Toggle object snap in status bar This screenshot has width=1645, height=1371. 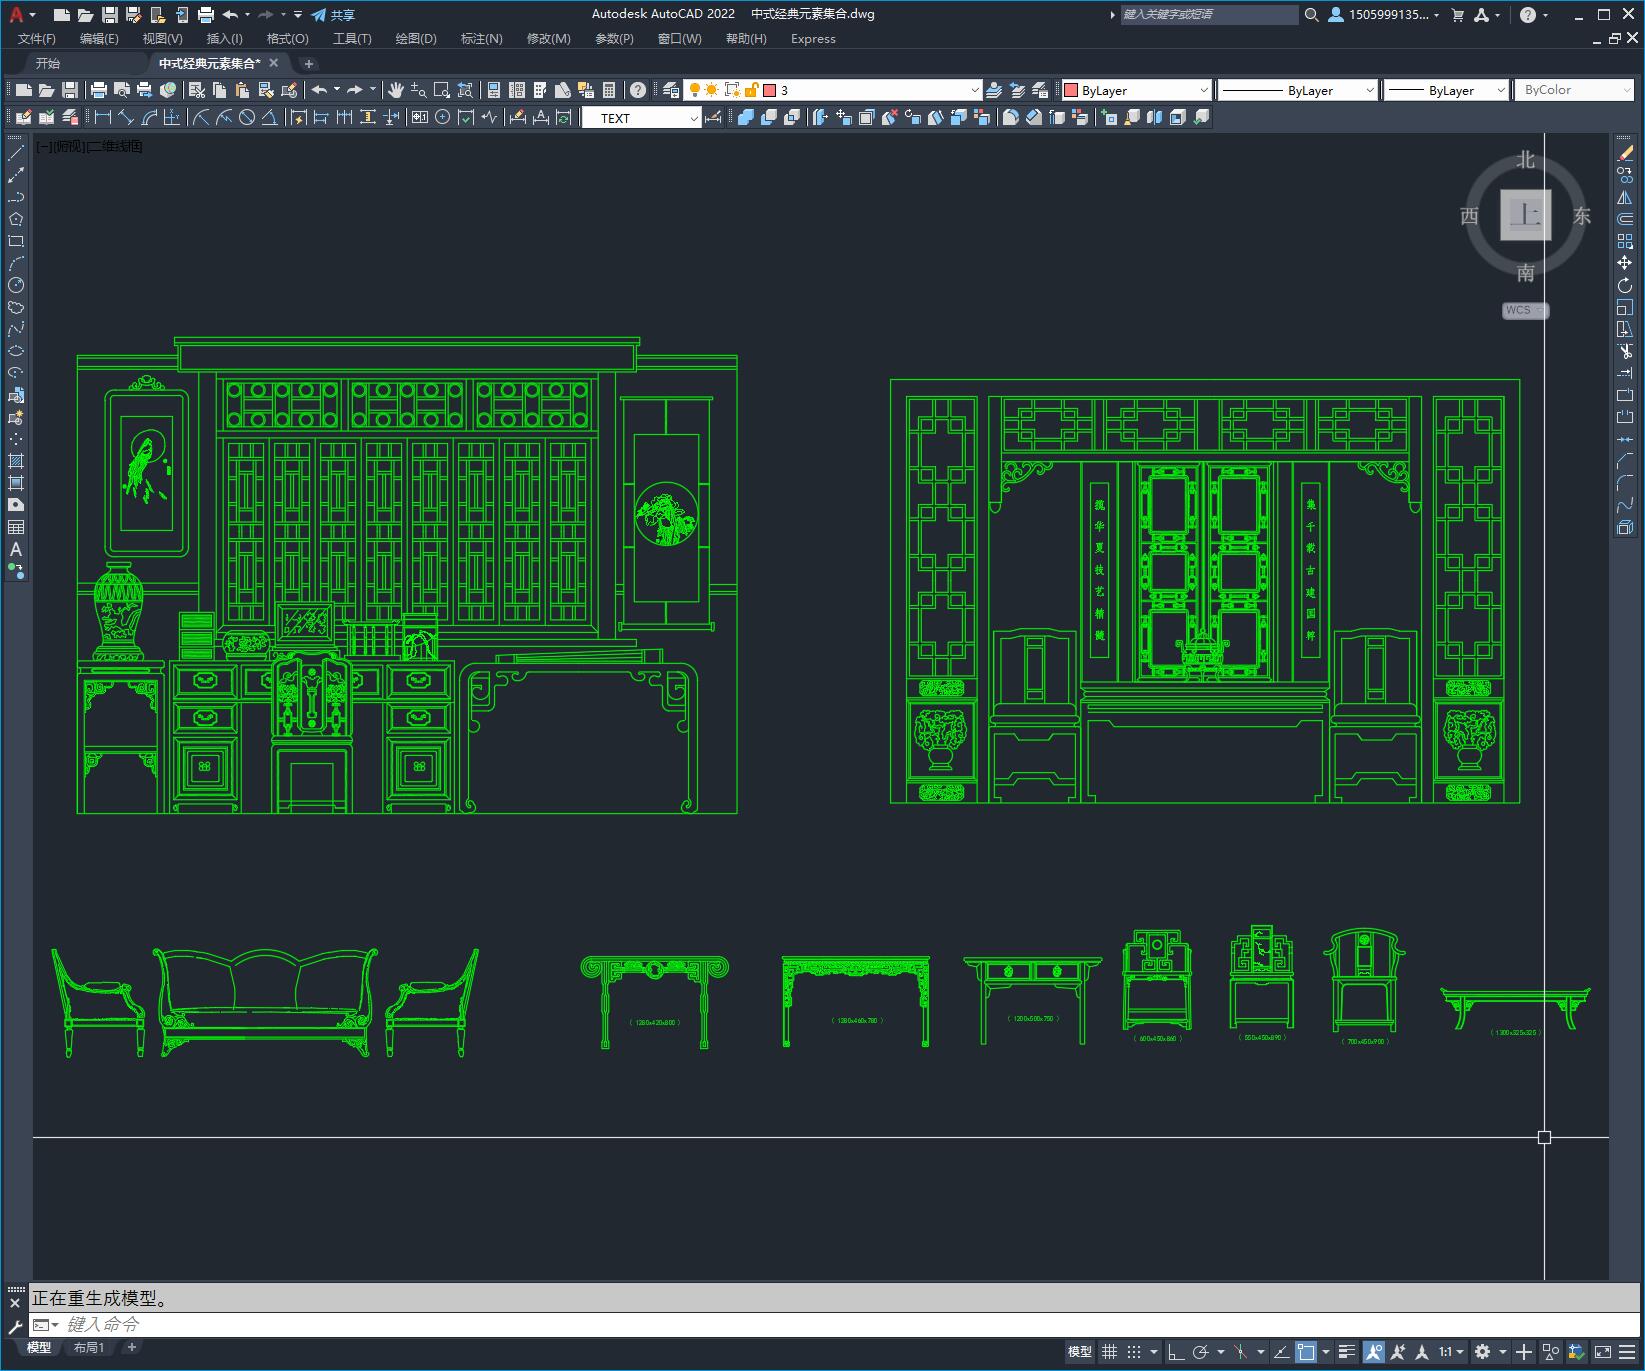point(1306,1352)
